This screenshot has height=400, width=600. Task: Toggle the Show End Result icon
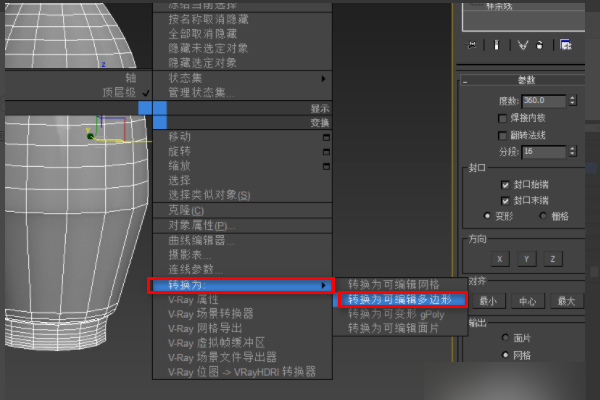[497, 45]
